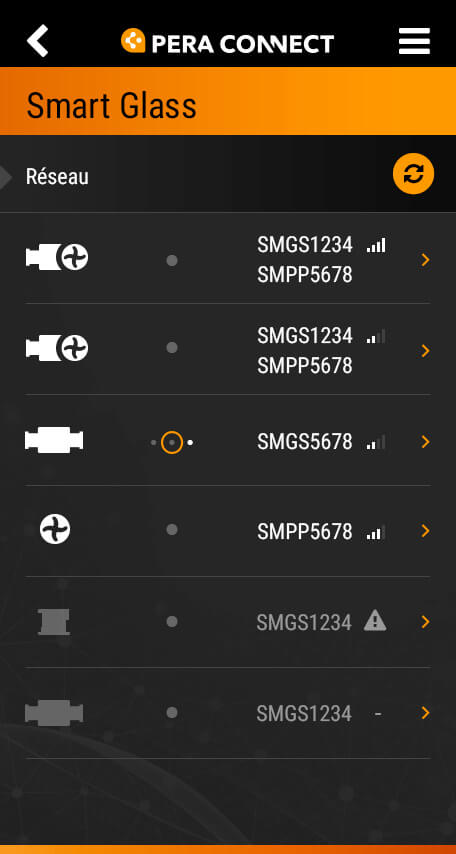This screenshot has height=854, width=456.
Task: Select the first glass-and-fan device icon
Action: point(57,257)
